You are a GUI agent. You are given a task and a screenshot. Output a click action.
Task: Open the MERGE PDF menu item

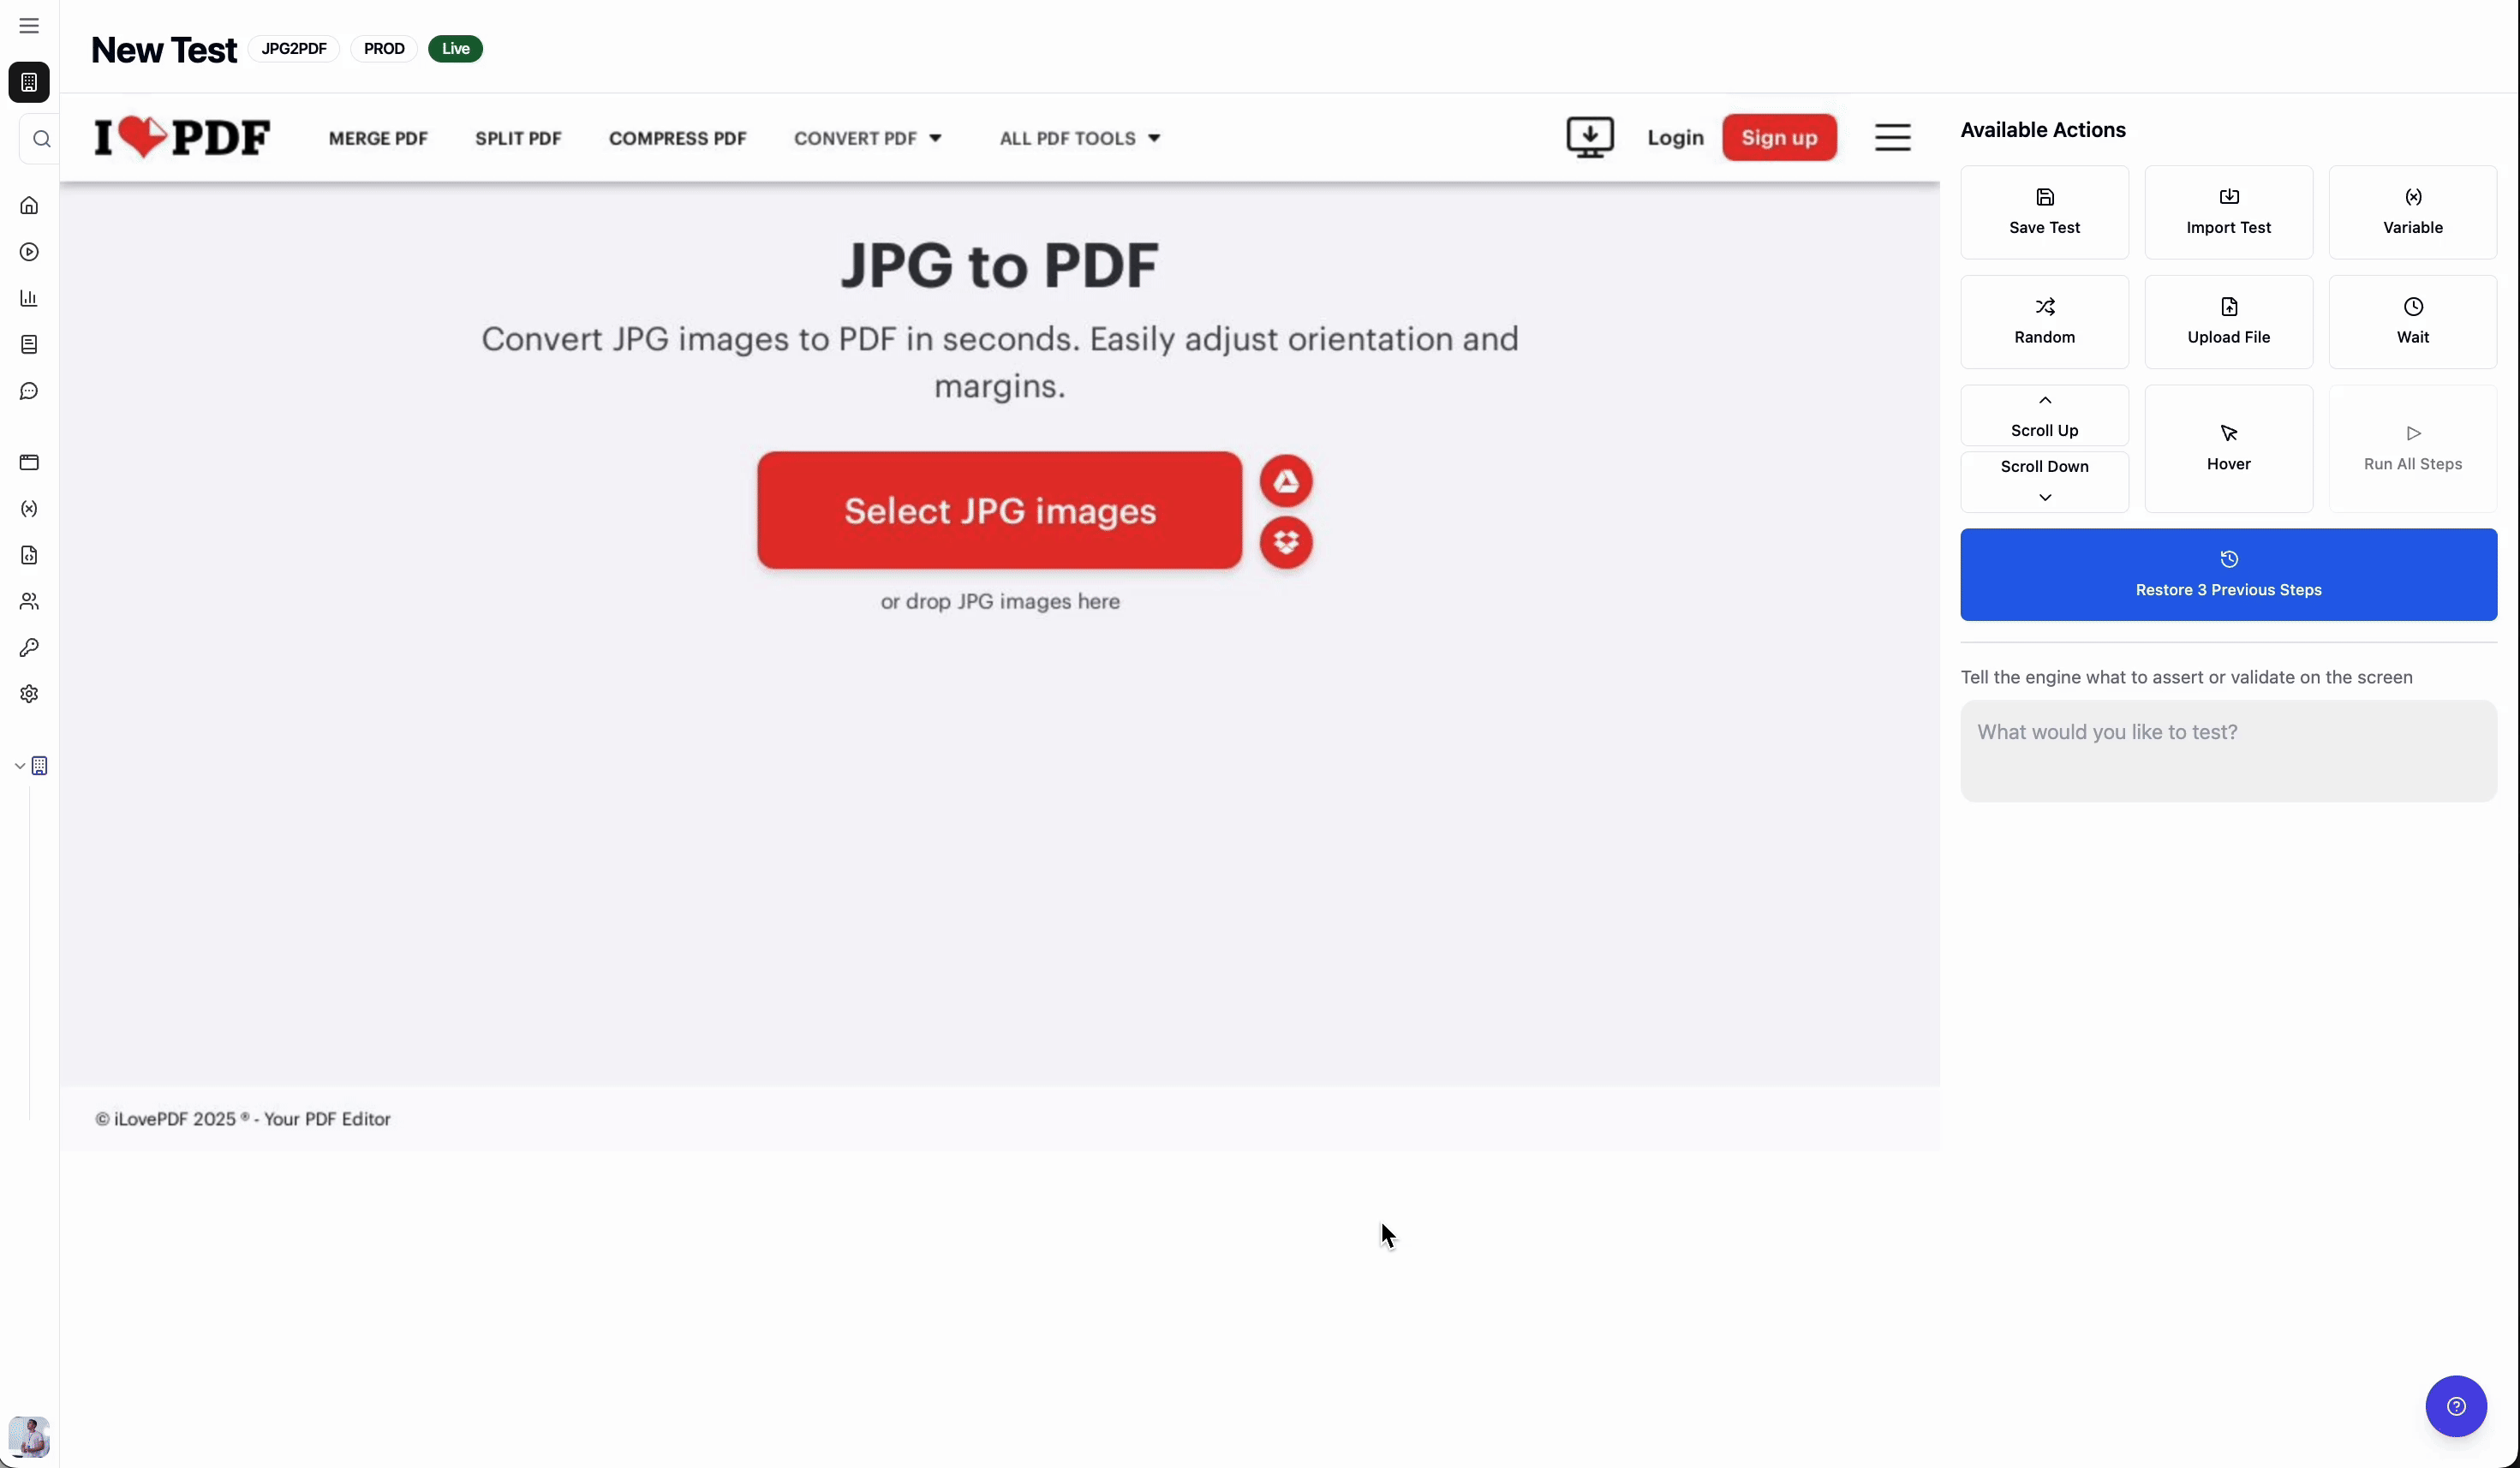point(378,138)
